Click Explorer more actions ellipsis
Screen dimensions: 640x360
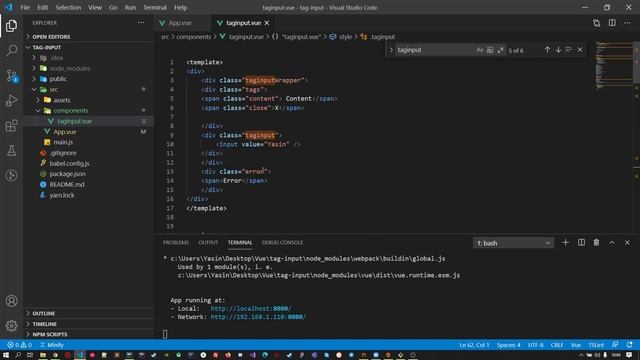[141, 23]
